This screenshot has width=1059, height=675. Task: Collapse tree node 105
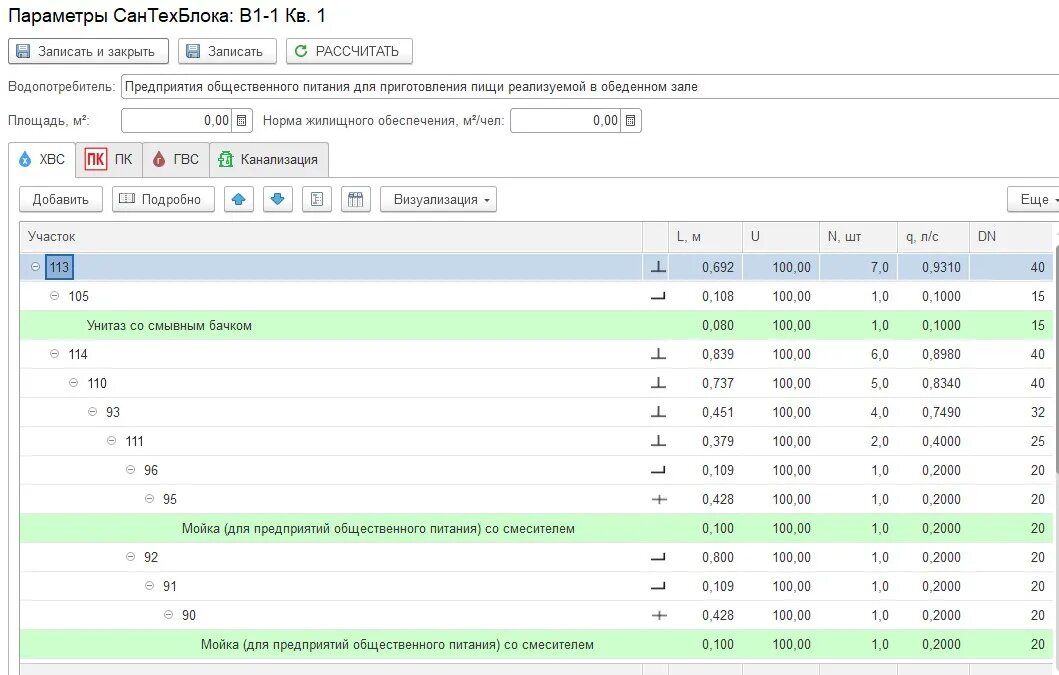[54, 296]
